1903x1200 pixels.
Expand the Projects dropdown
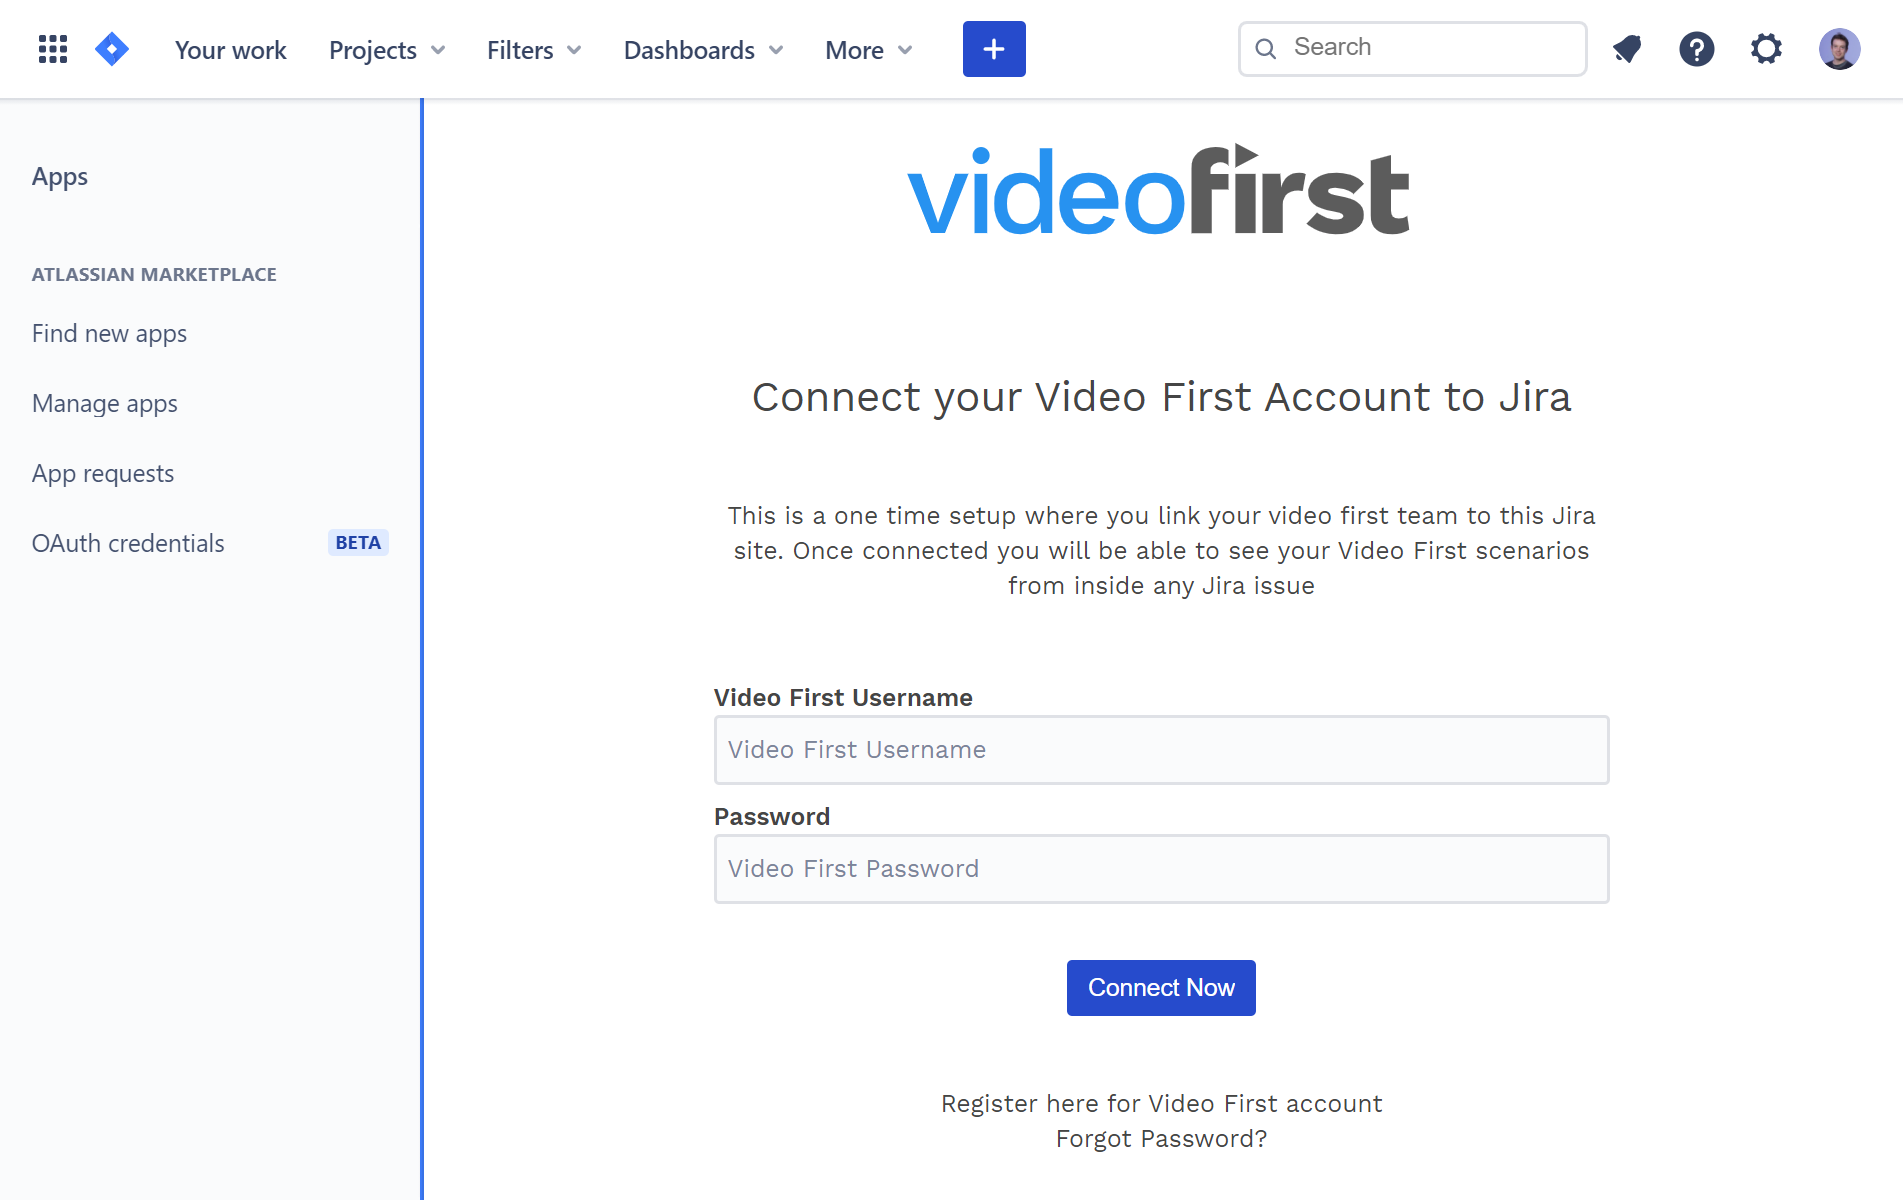(386, 49)
